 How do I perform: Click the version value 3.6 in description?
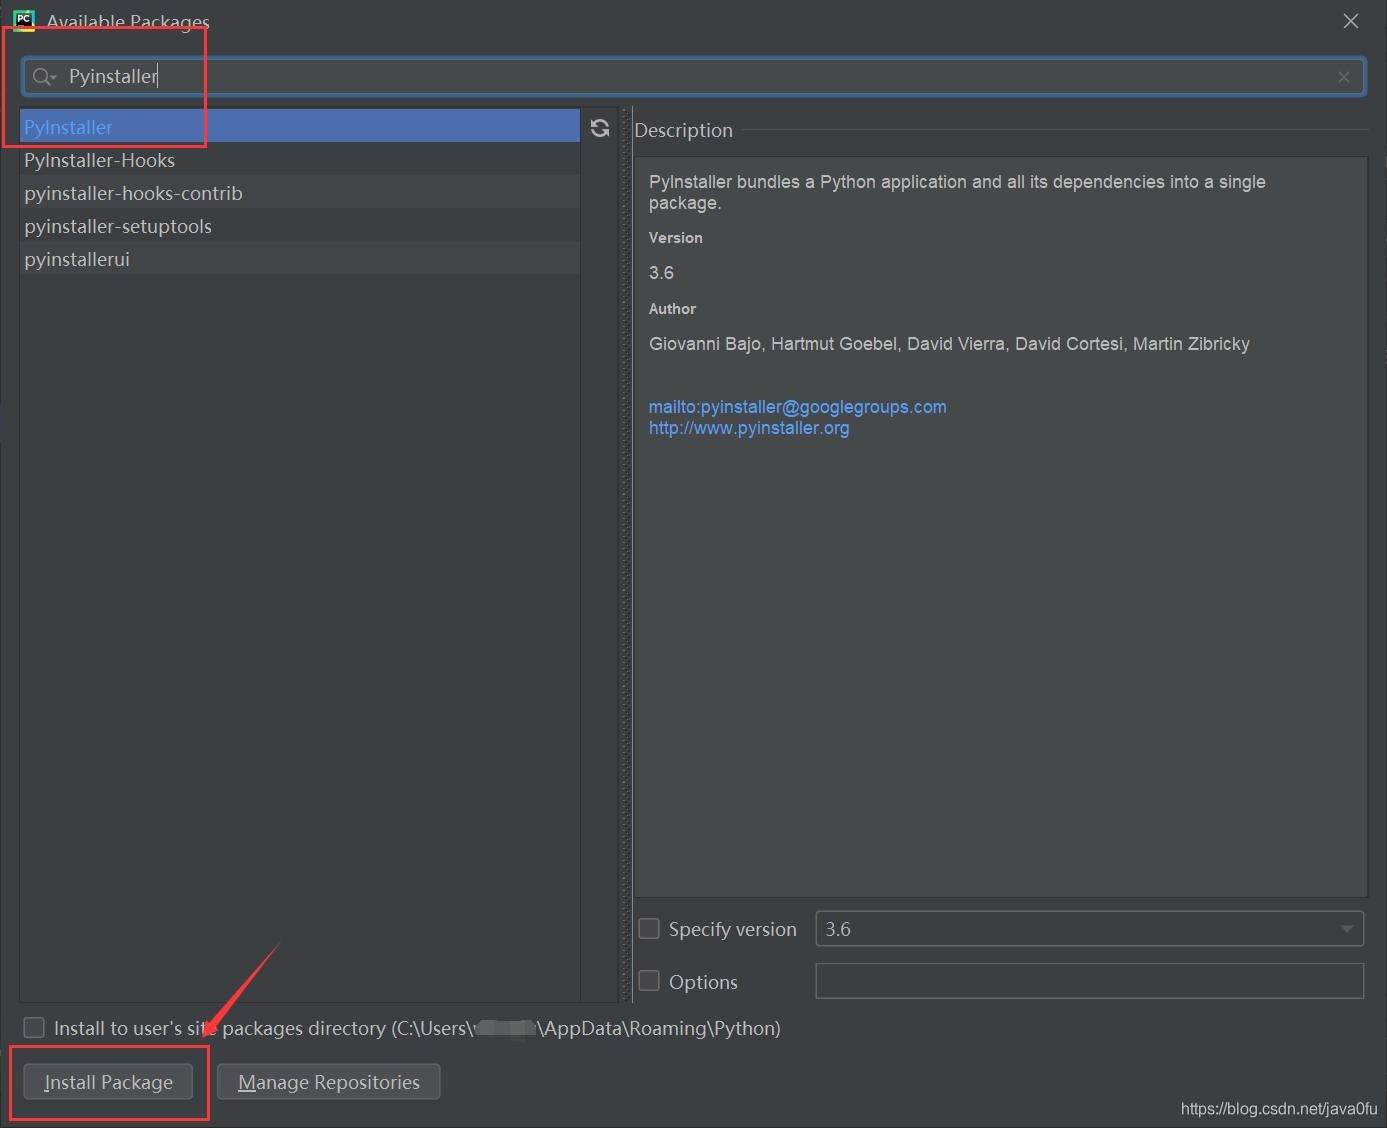point(661,273)
